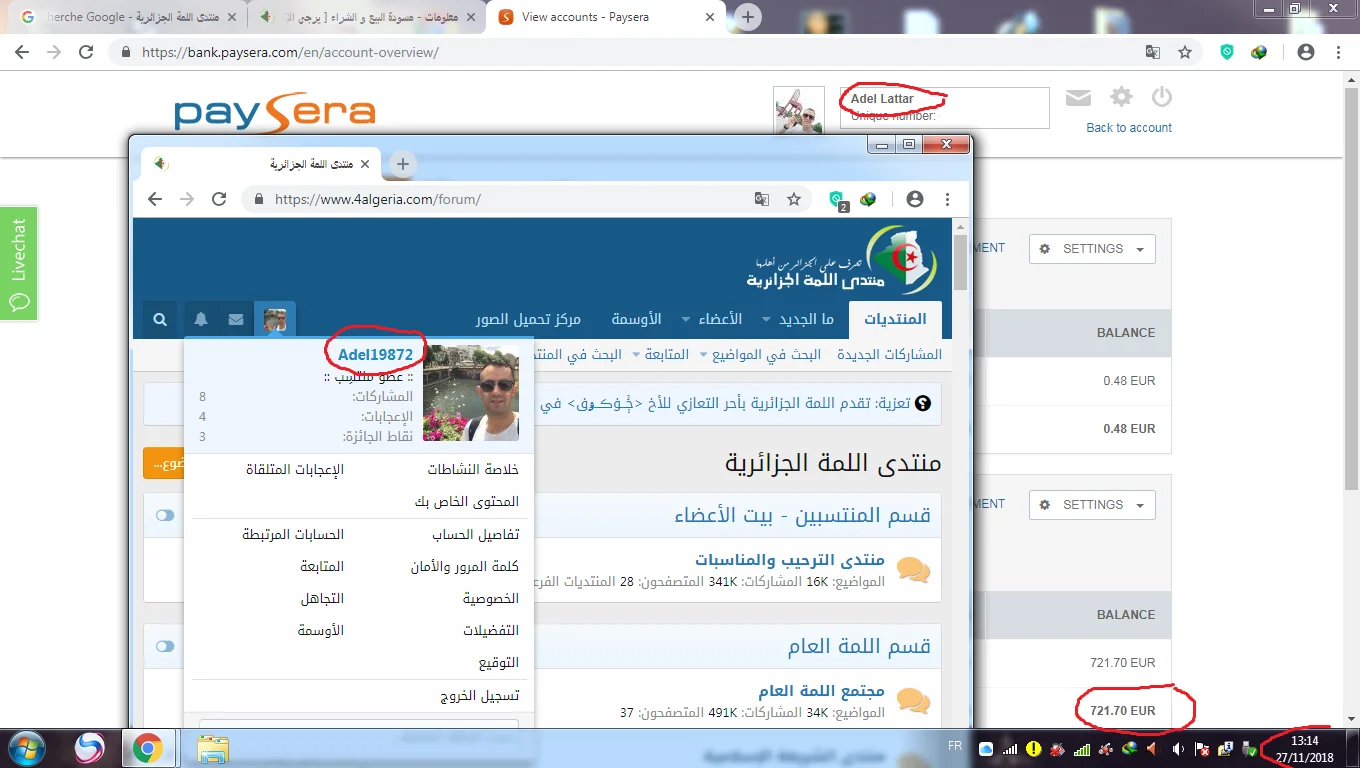
Task: Toggle collapse of قسم اللمة العام category
Action: coord(165,647)
